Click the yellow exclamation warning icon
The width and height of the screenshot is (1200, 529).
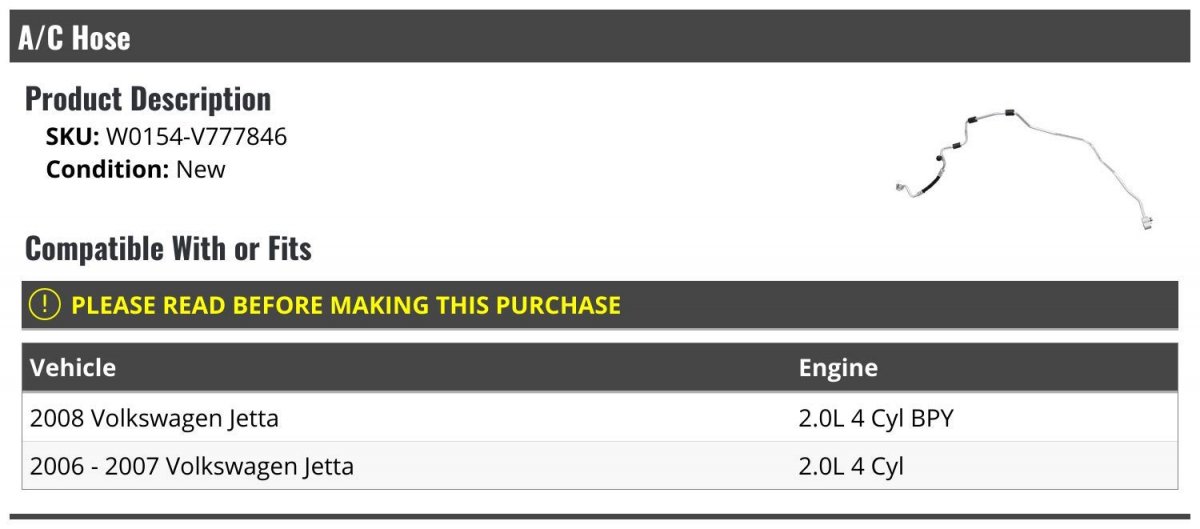[x=45, y=305]
